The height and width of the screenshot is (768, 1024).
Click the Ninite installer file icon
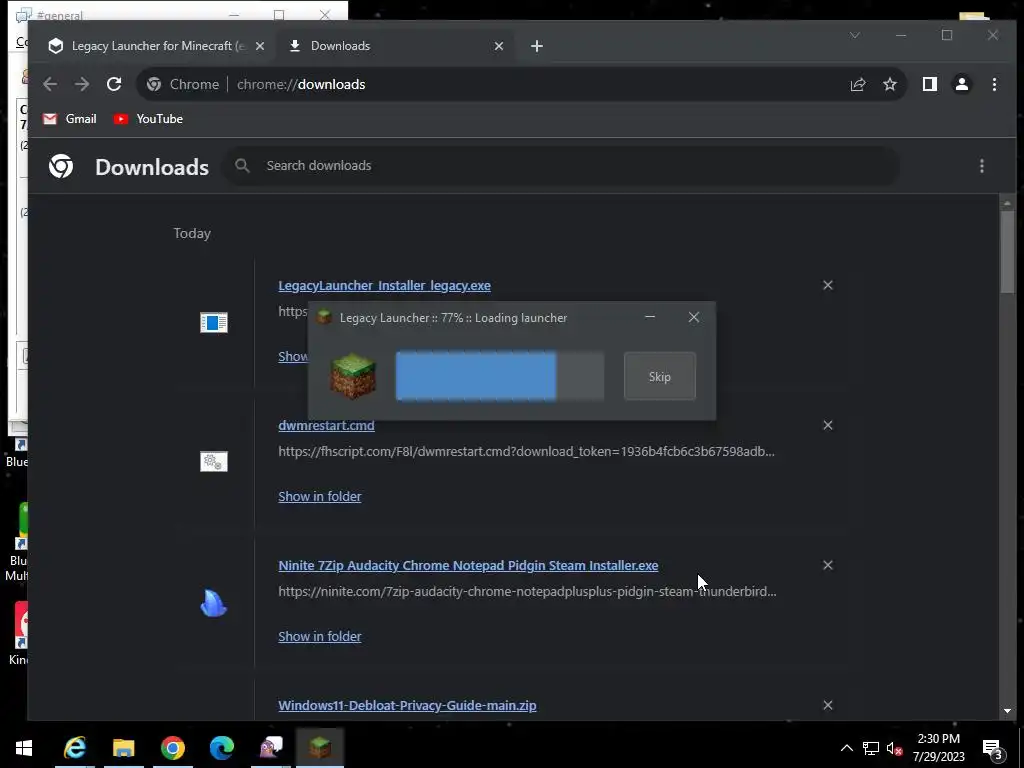pos(214,603)
